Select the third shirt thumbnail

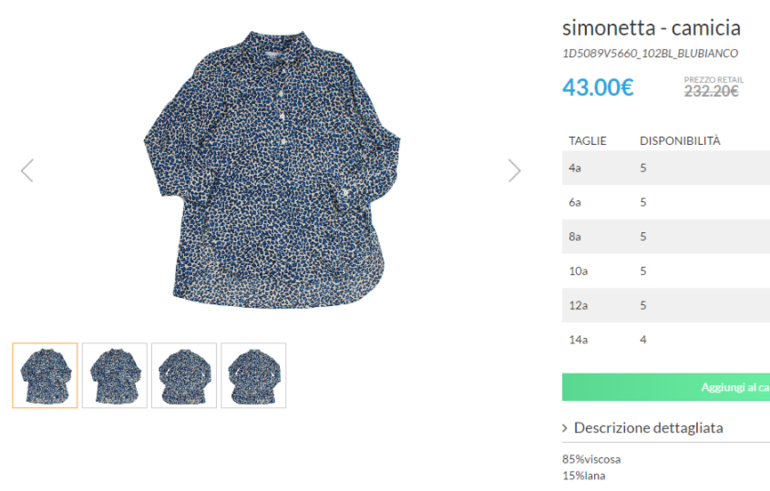click(x=184, y=375)
